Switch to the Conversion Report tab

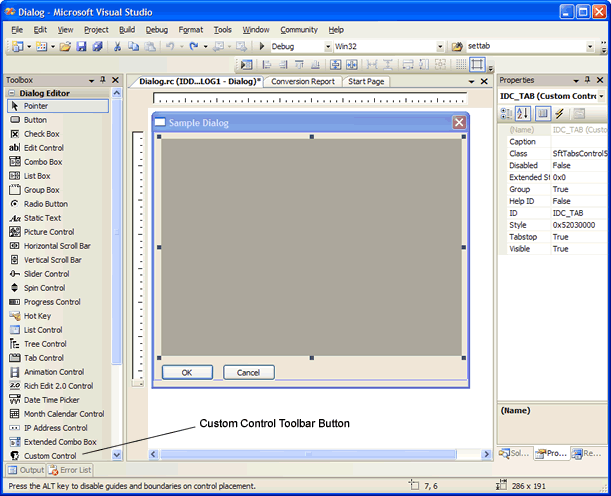303,82
